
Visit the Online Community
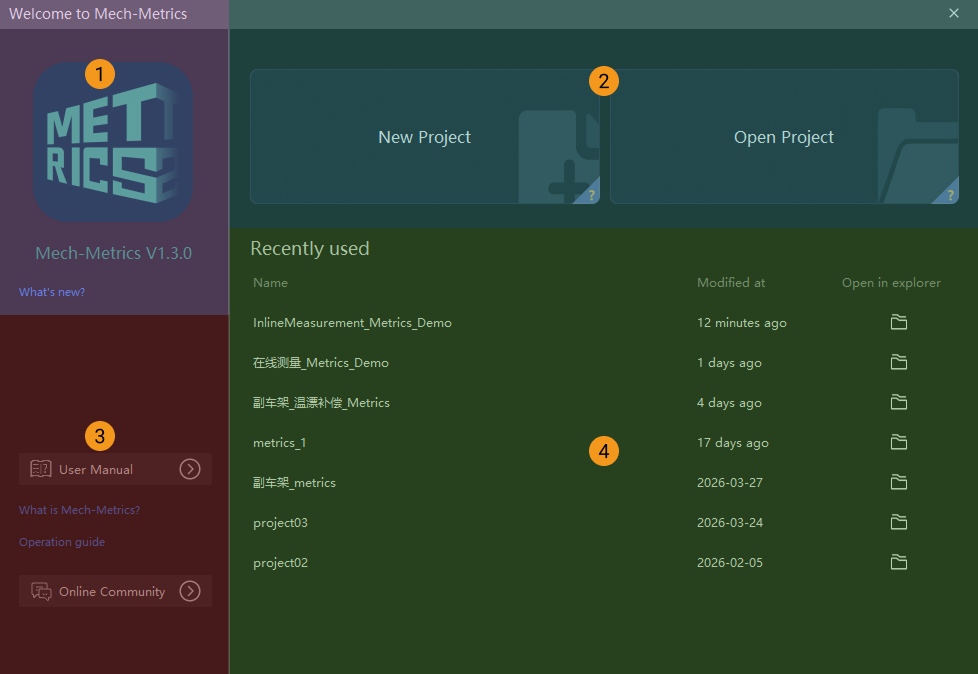tap(115, 591)
